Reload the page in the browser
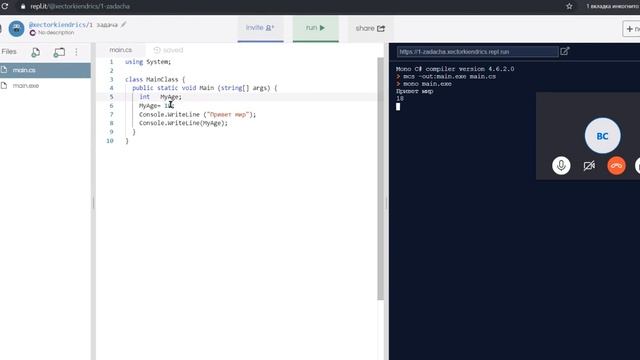Image resolution: width=640 pixels, height=360 pixels. click(x=5, y=6)
